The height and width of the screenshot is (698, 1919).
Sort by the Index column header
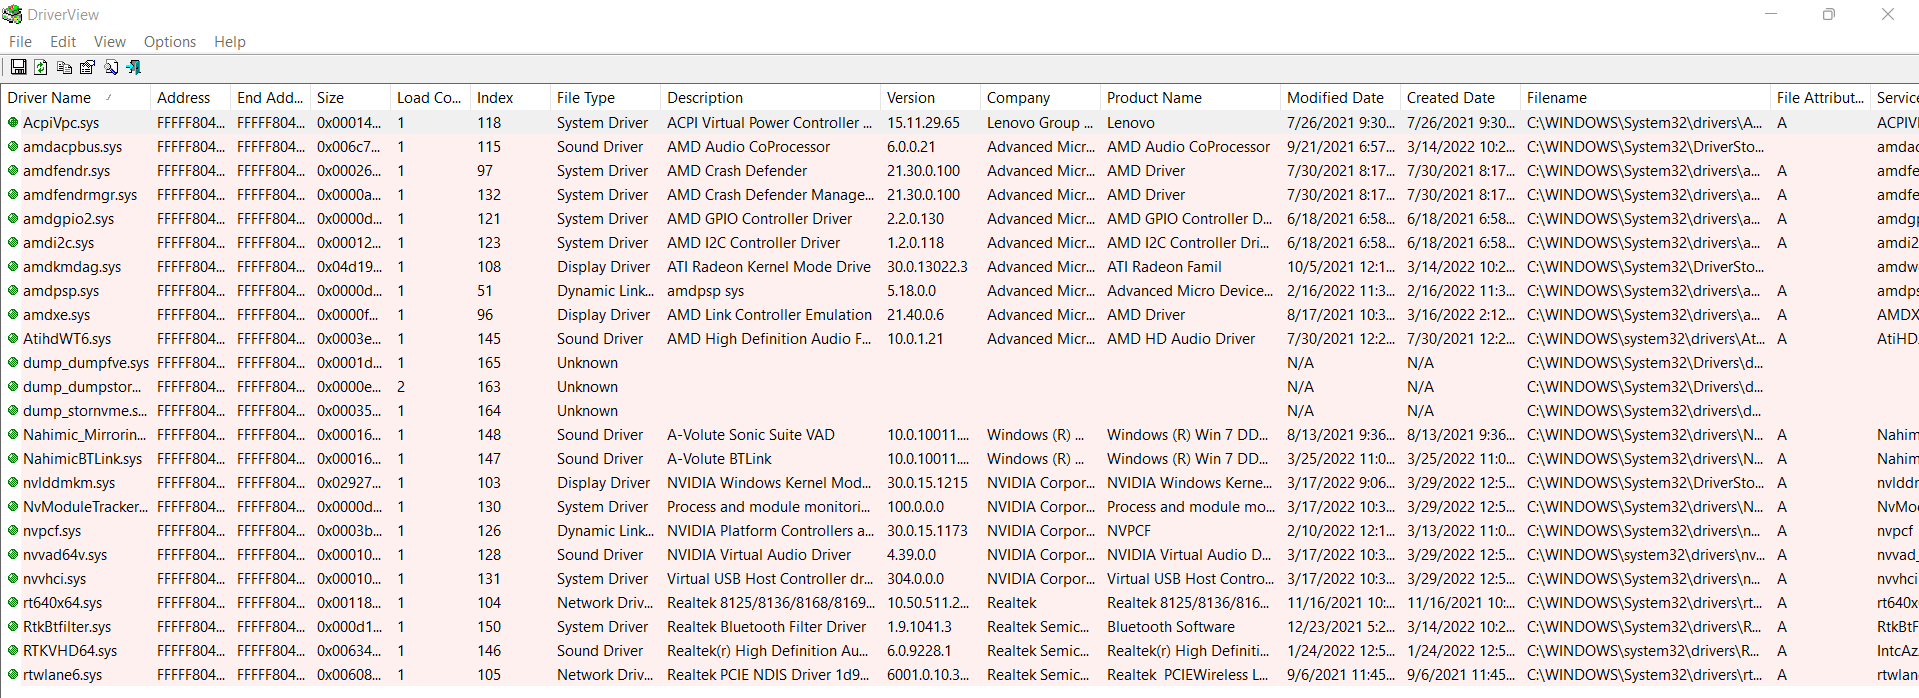pos(510,97)
